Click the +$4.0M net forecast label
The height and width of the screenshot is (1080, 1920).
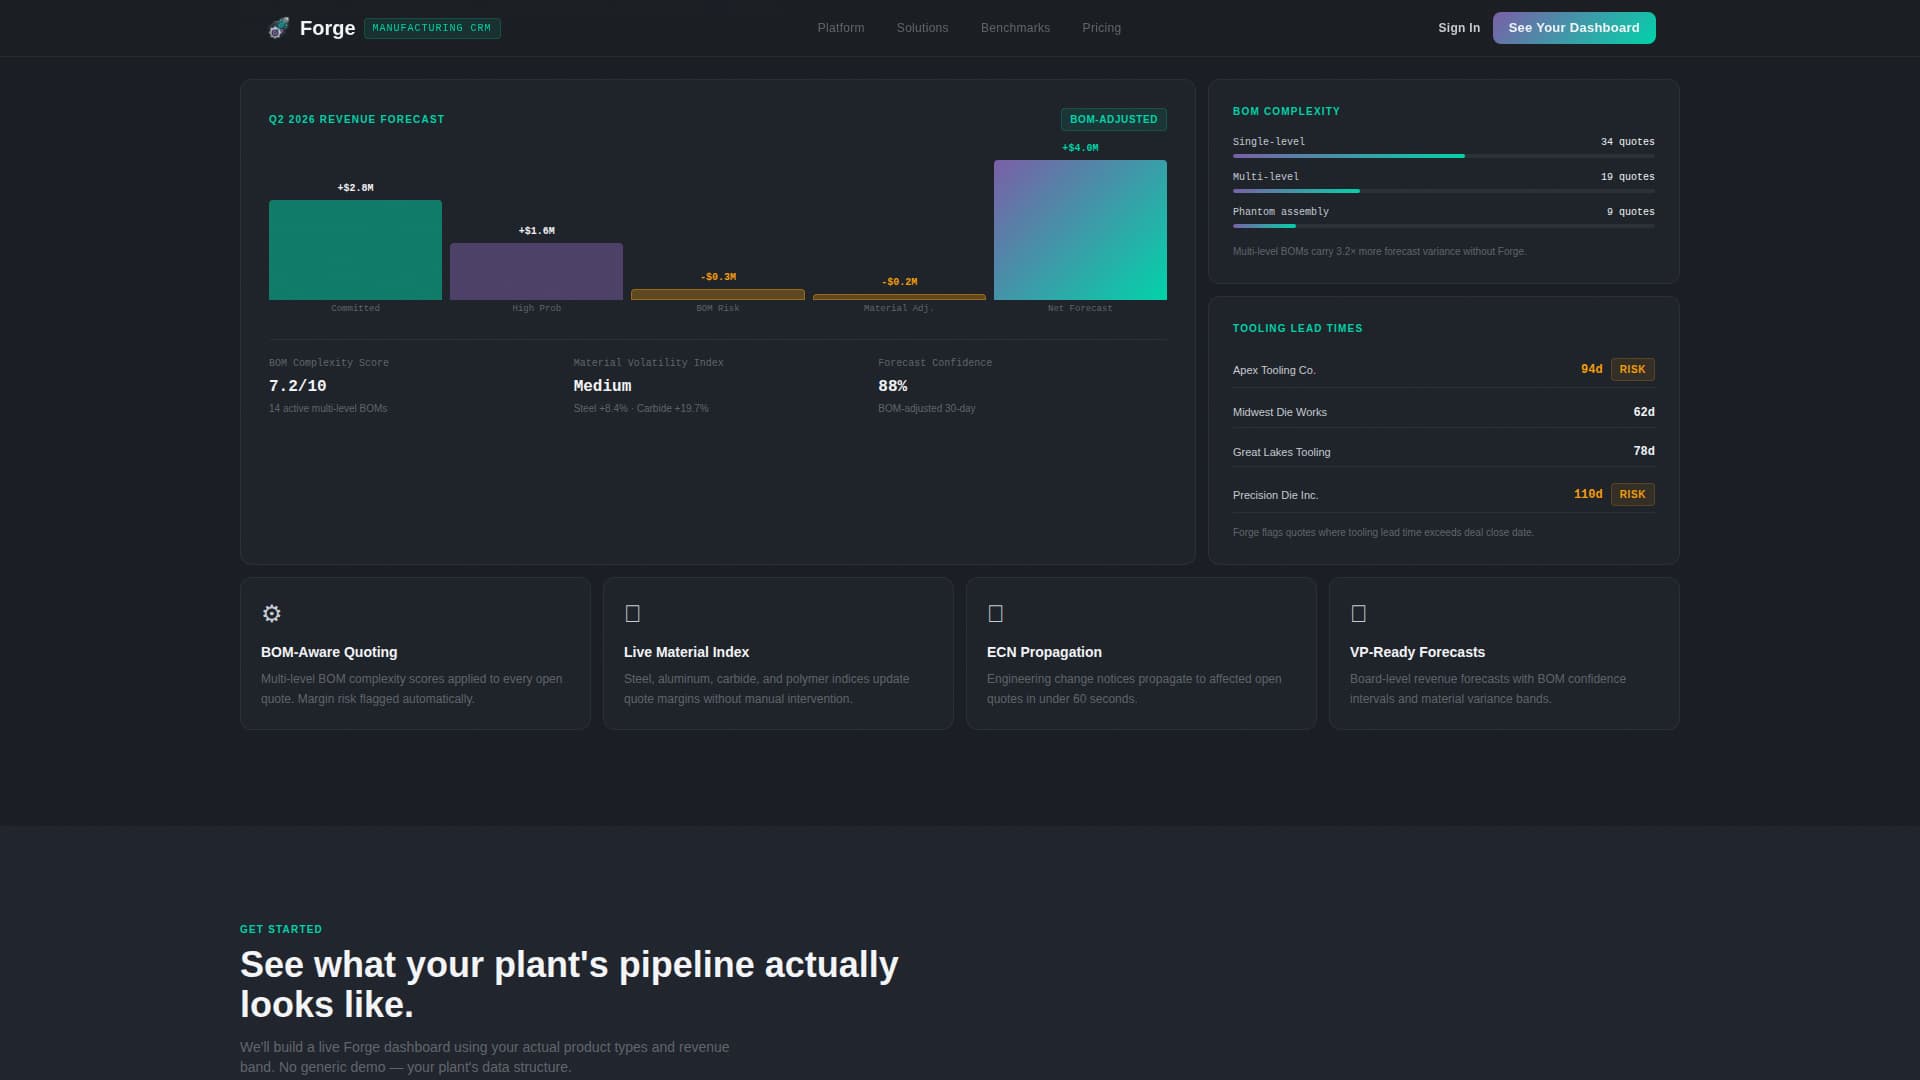[x=1080, y=148]
